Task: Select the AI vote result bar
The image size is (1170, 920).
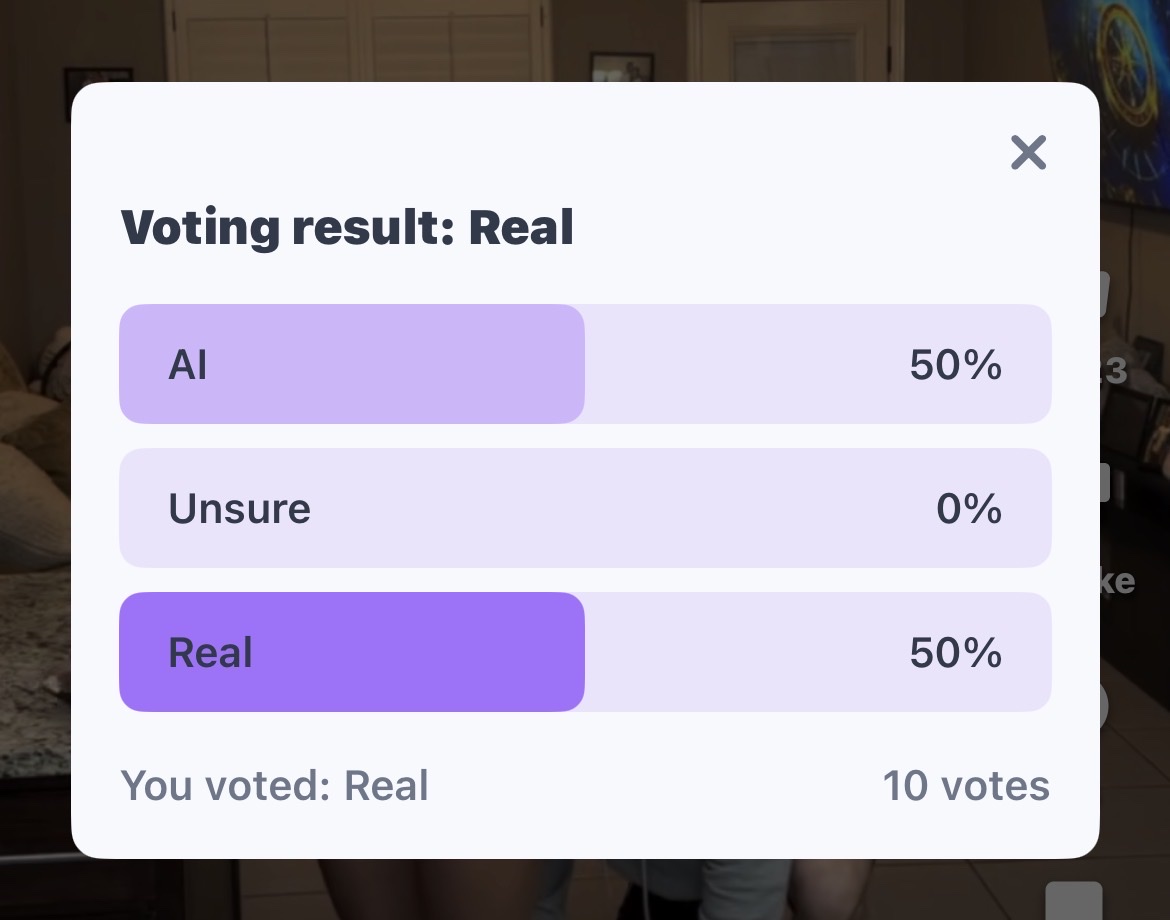Action: click(585, 364)
